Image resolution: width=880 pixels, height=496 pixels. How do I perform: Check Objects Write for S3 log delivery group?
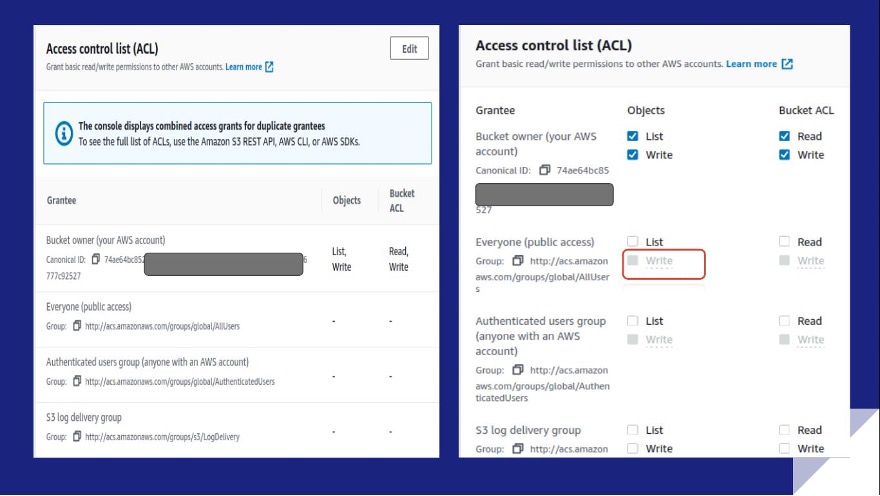(633, 449)
